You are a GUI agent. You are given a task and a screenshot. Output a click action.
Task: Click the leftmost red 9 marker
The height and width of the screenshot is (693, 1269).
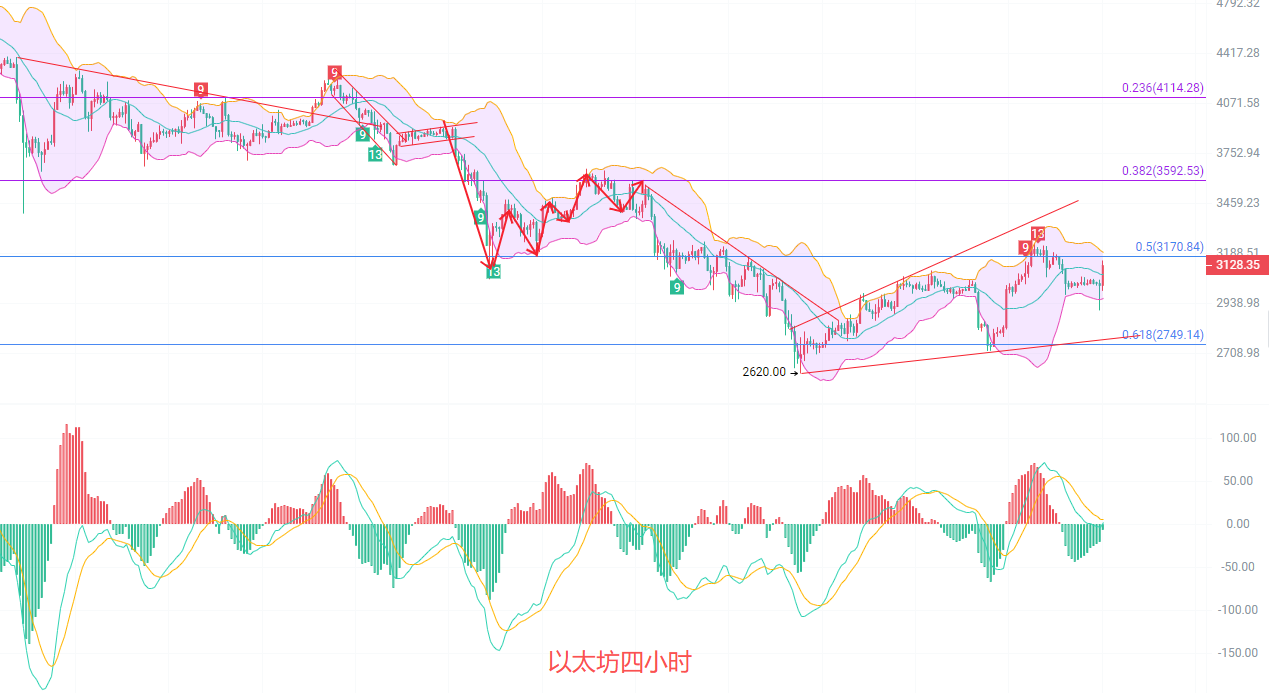coord(201,90)
